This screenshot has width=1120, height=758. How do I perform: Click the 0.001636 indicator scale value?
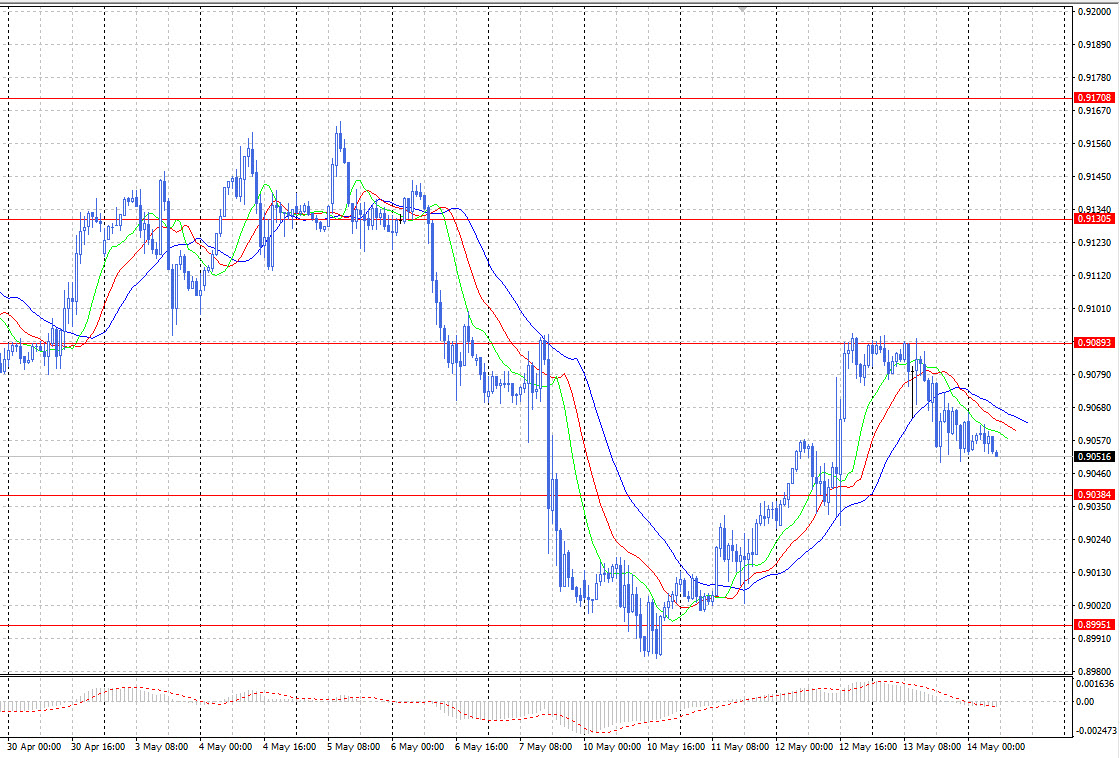(x=1095, y=684)
